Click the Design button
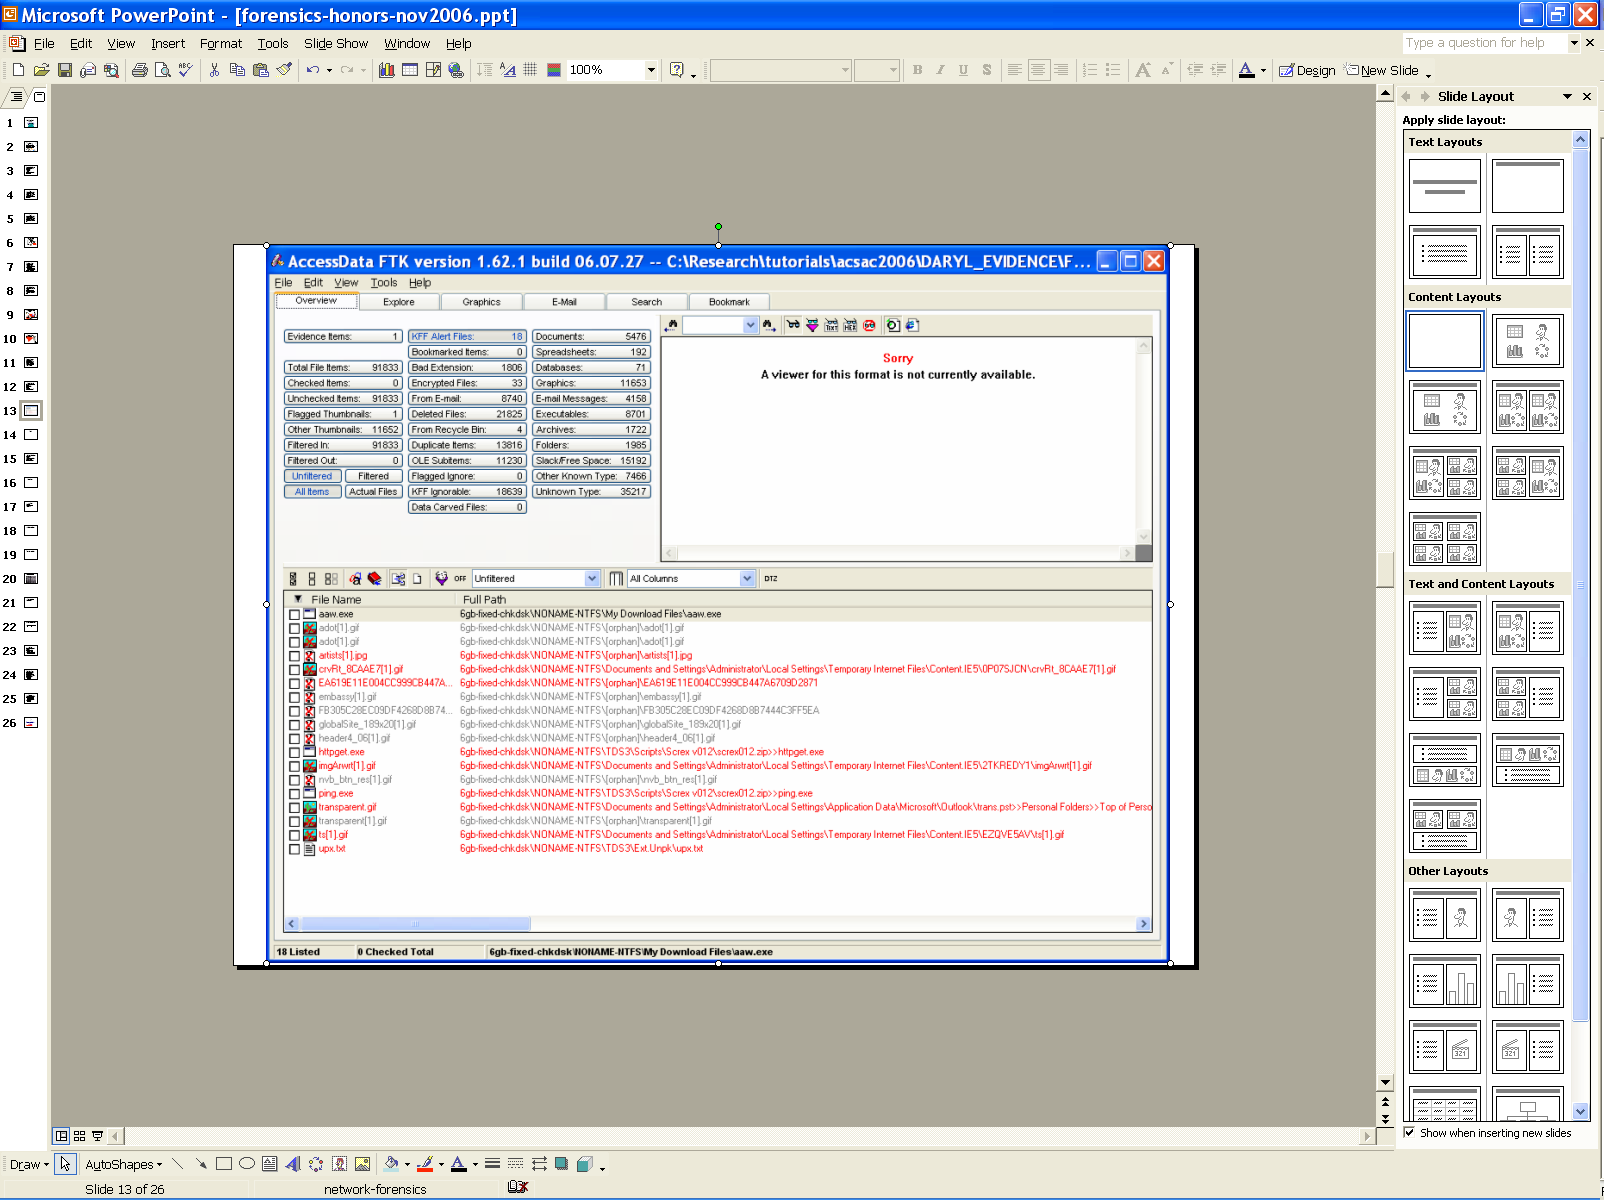This screenshot has width=1604, height=1200. (x=1307, y=70)
